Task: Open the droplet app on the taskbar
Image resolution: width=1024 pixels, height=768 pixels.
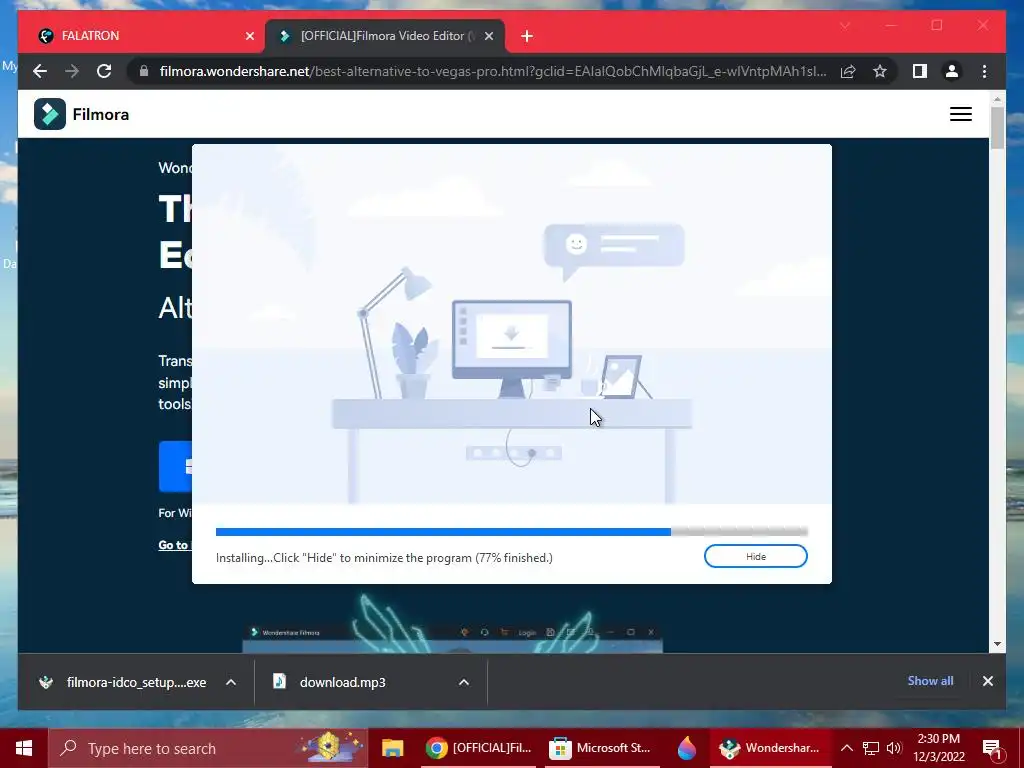Action: click(687, 748)
